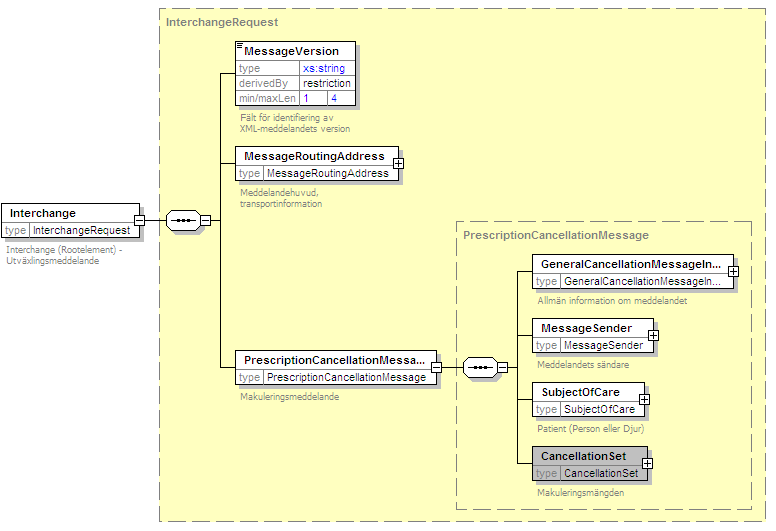Click the max length value 4
The image size is (776, 531).
334,99
